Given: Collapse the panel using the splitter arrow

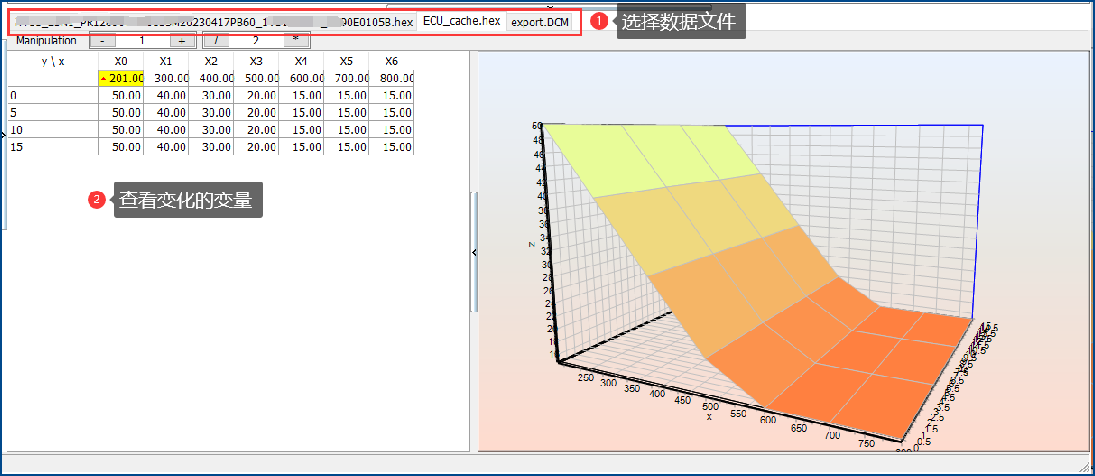Looking at the screenshot, I should (x=474, y=252).
